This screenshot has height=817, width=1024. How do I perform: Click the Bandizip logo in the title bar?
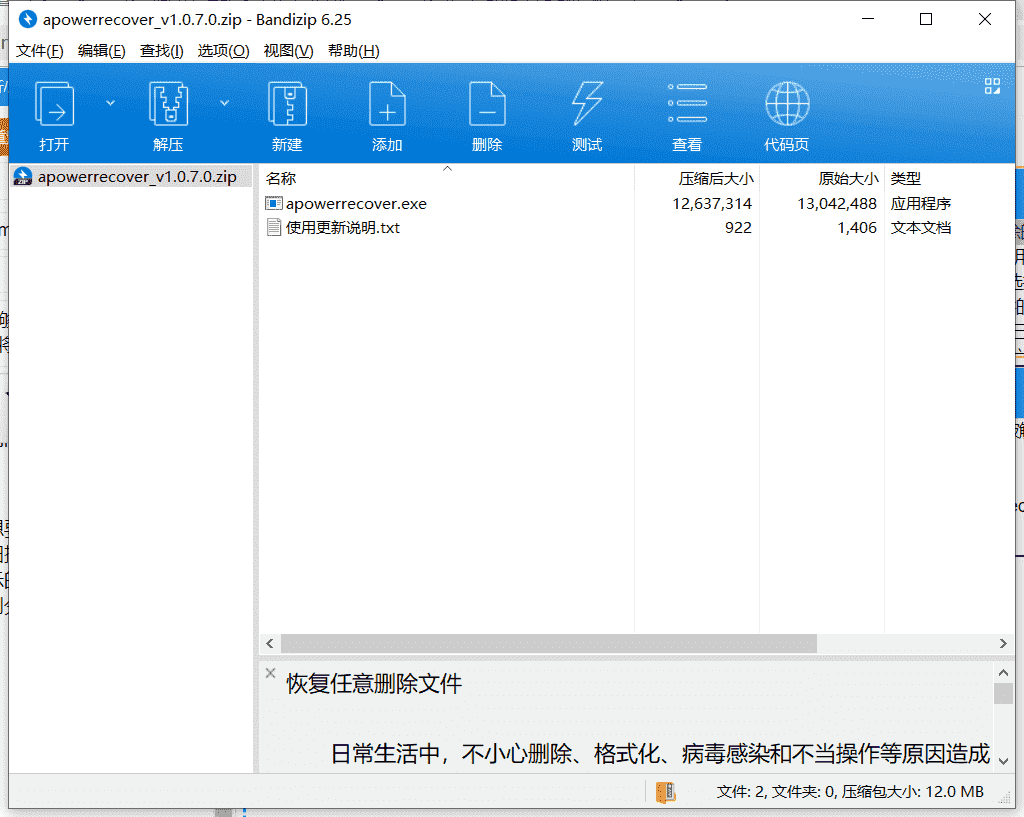27,20
